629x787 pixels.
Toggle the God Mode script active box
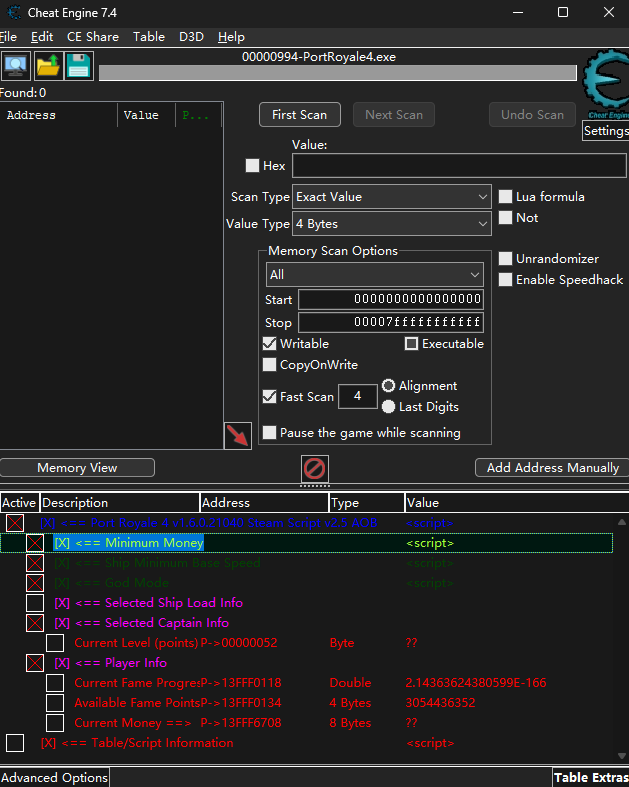(x=35, y=583)
